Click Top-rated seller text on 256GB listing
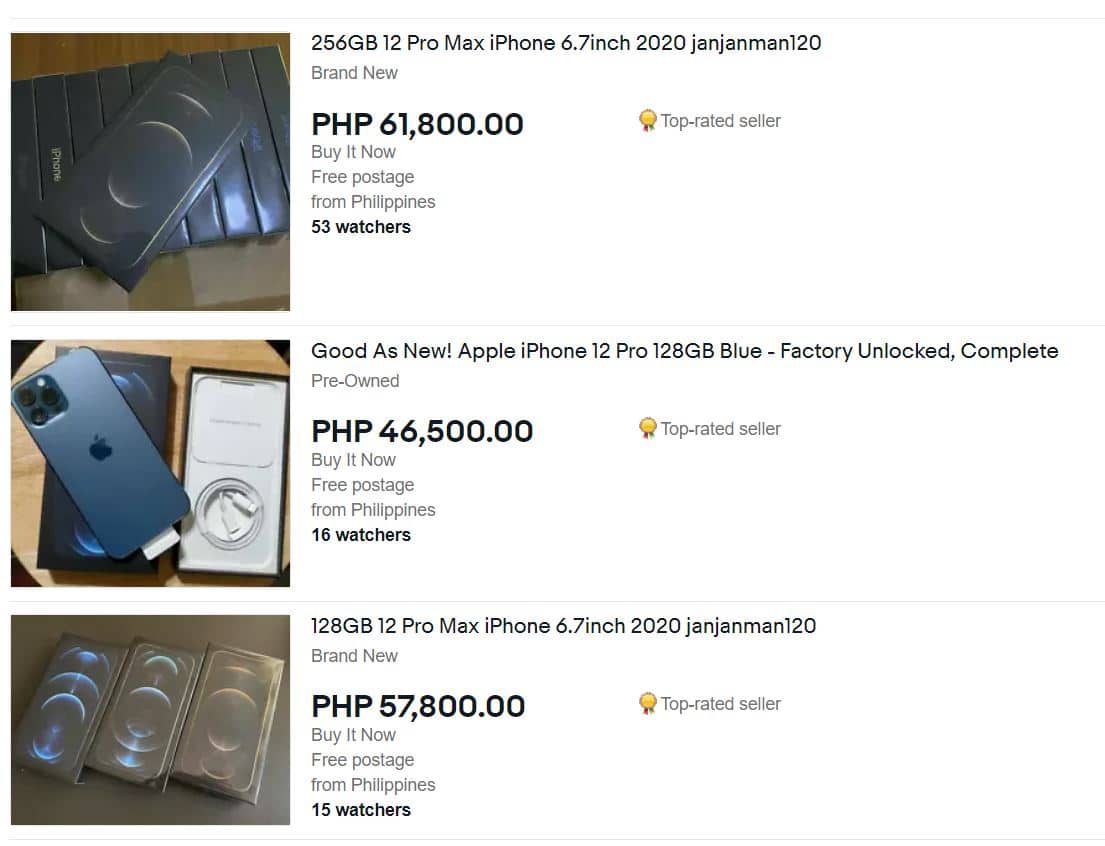 click(720, 121)
